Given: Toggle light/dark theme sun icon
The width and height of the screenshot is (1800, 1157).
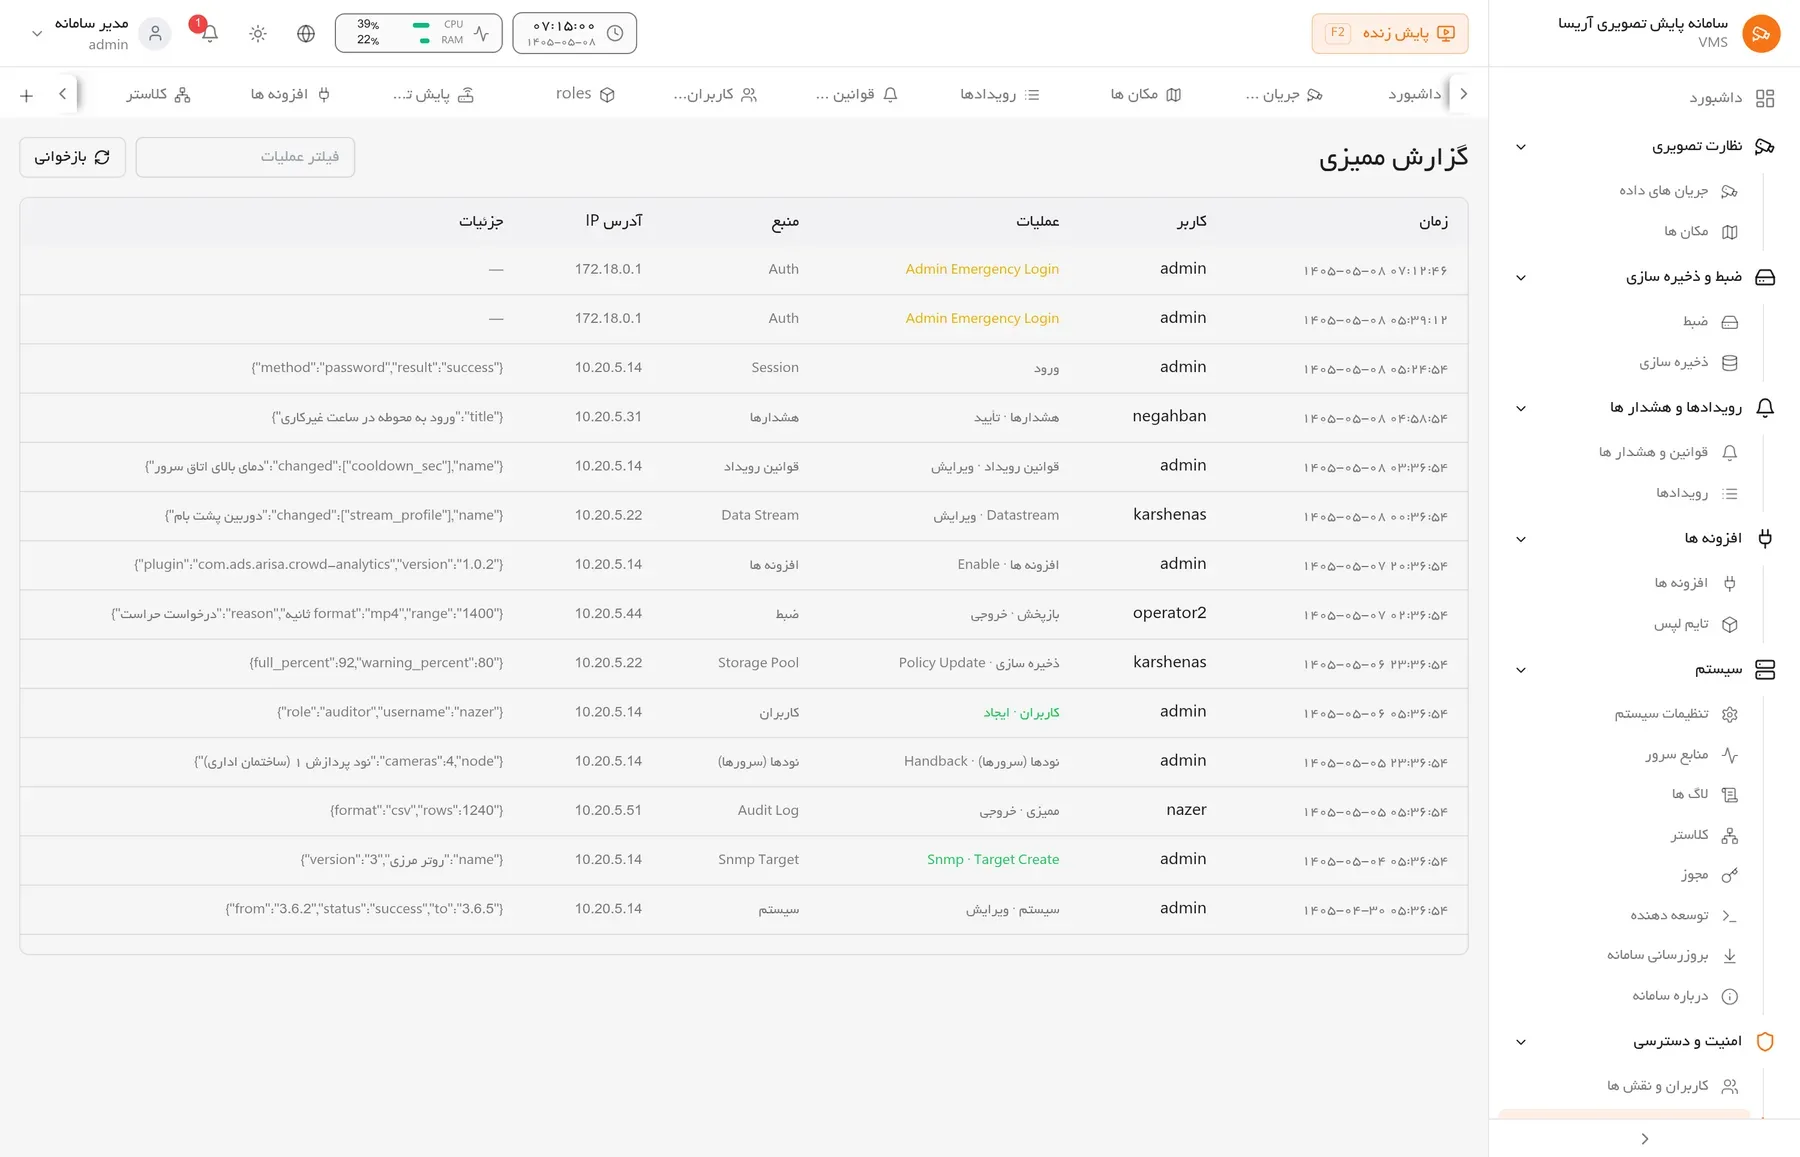Looking at the screenshot, I should (258, 33).
